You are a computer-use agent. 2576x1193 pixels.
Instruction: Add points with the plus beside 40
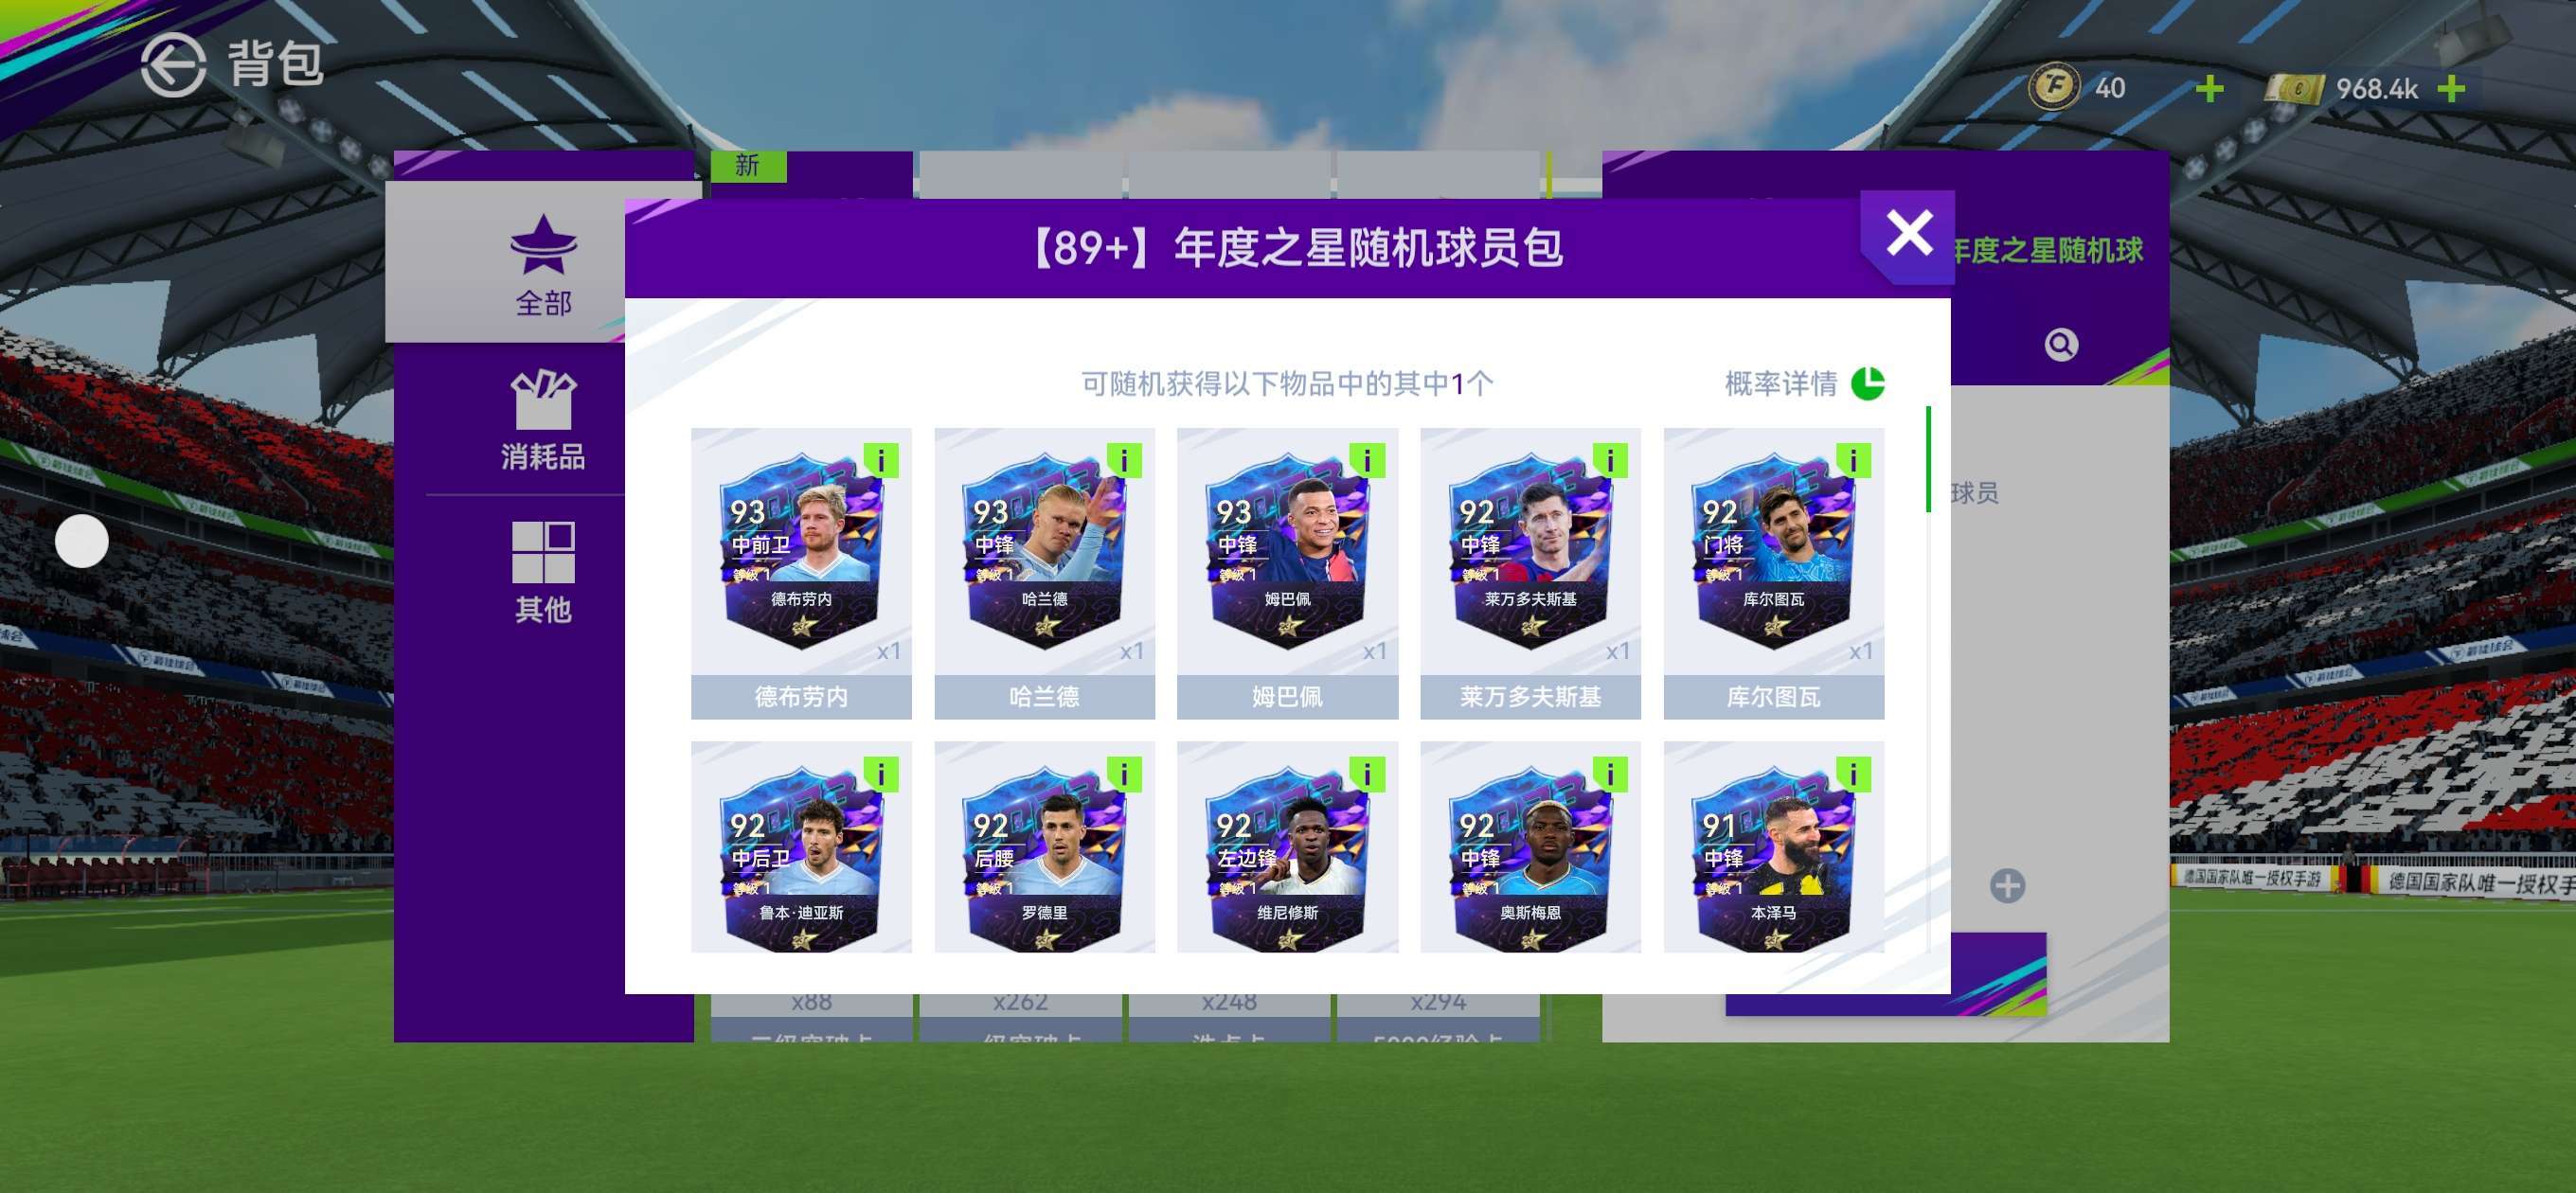click(x=2209, y=89)
